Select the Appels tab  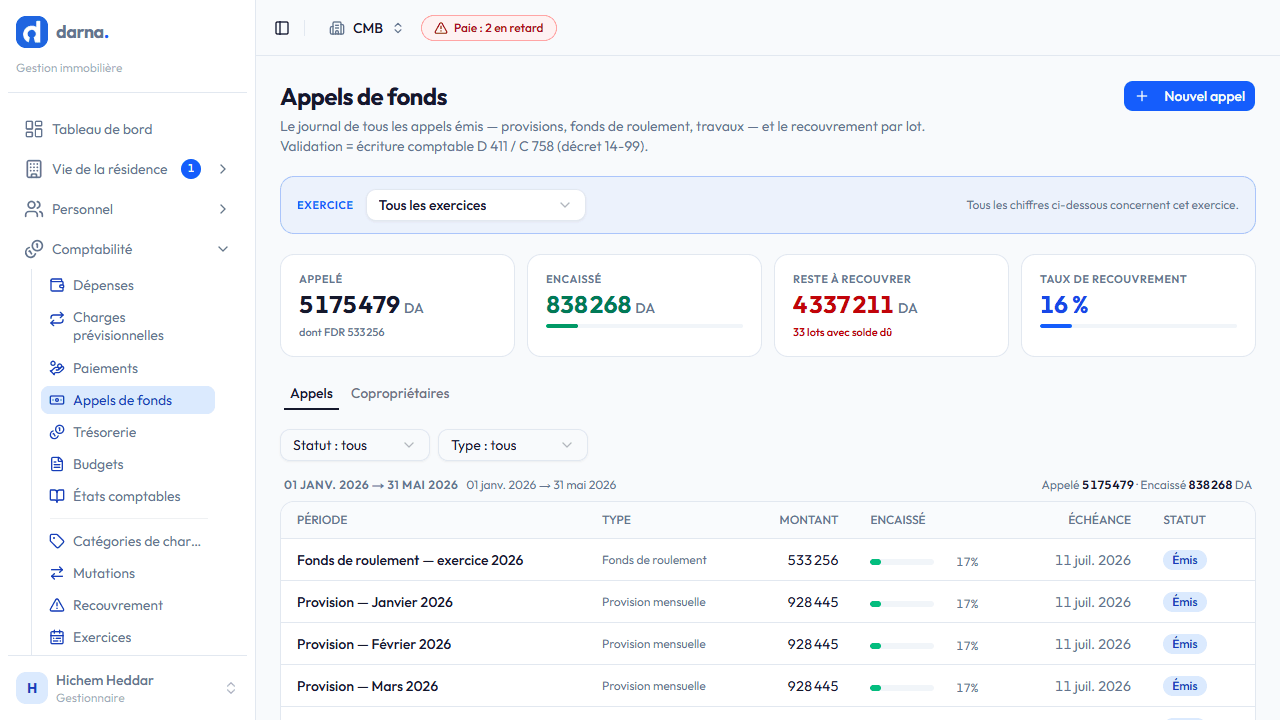tap(311, 394)
